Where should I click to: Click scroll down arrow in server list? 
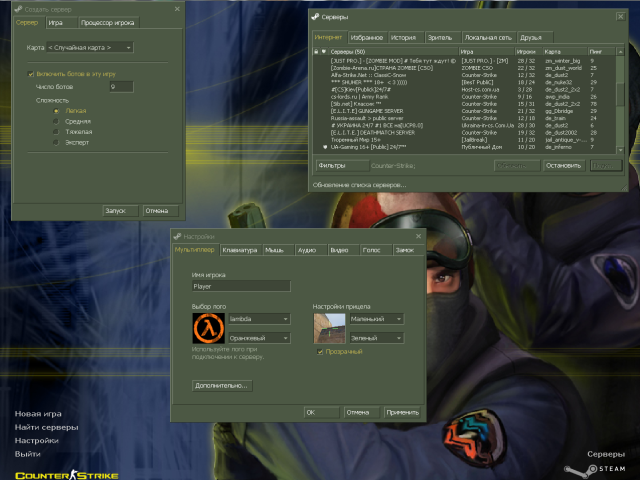(x=620, y=150)
